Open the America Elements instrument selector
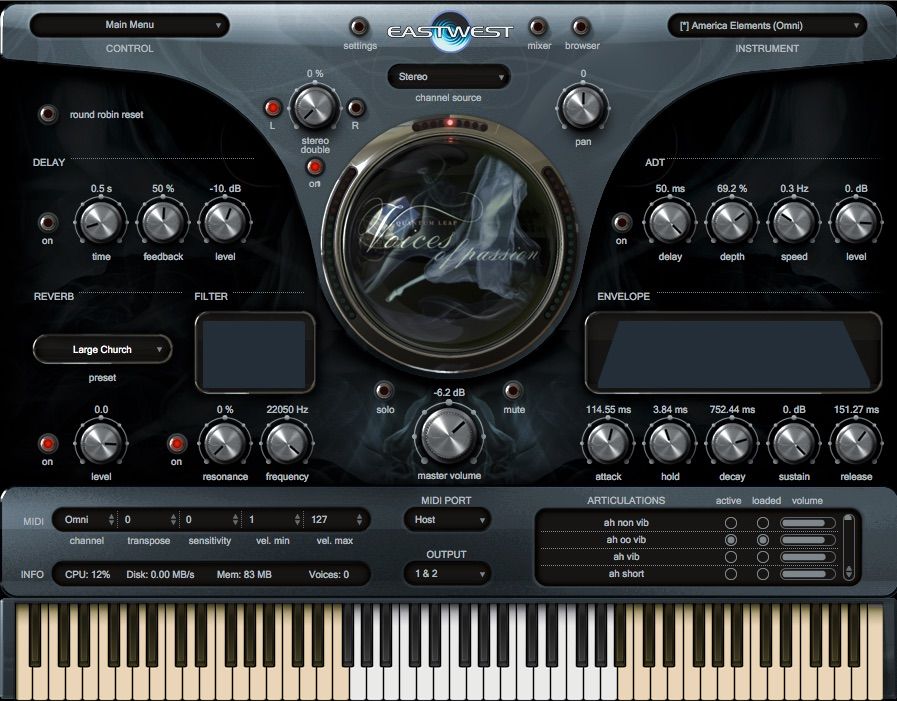 [767, 25]
